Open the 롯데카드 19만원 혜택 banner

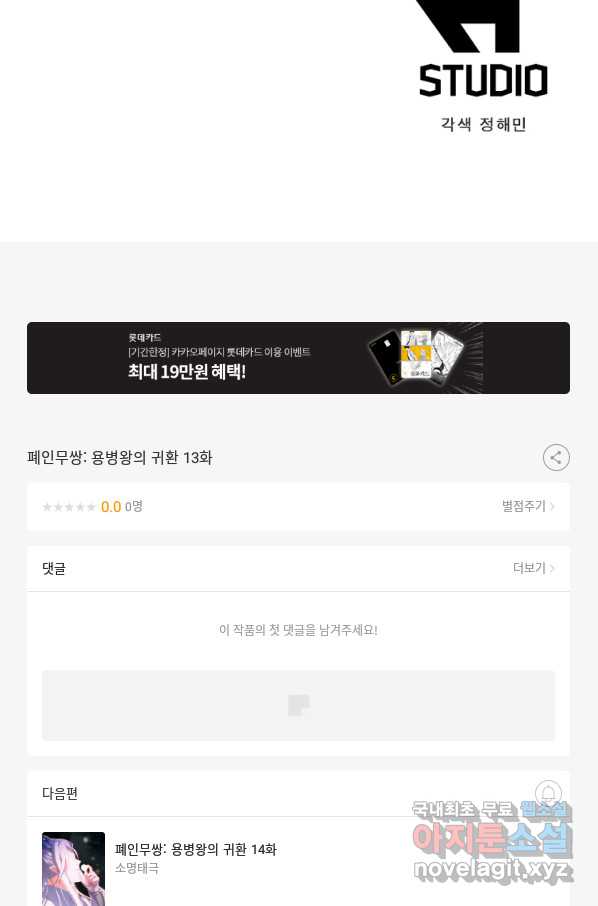(x=298, y=358)
